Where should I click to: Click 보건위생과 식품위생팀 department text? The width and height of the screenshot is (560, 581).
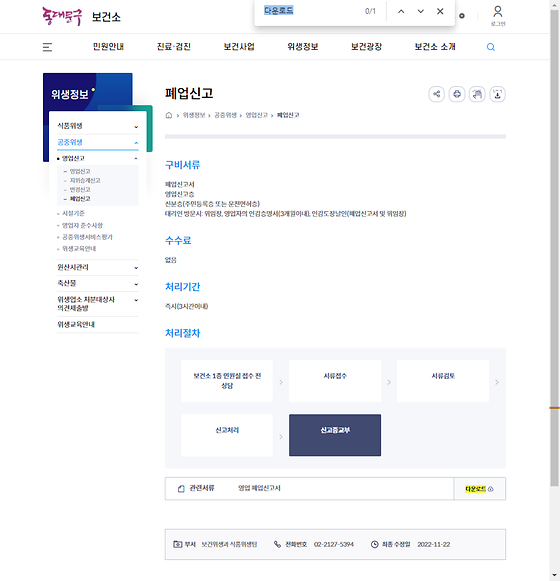pyautogui.click(x=229, y=544)
